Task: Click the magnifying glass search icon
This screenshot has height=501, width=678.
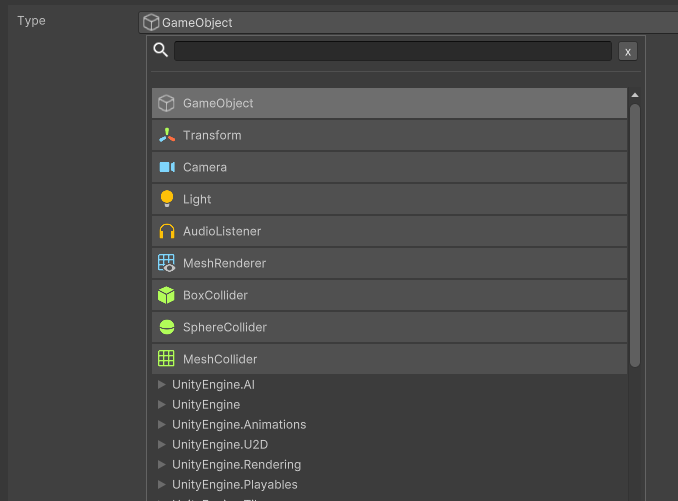Action: (x=161, y=50)
